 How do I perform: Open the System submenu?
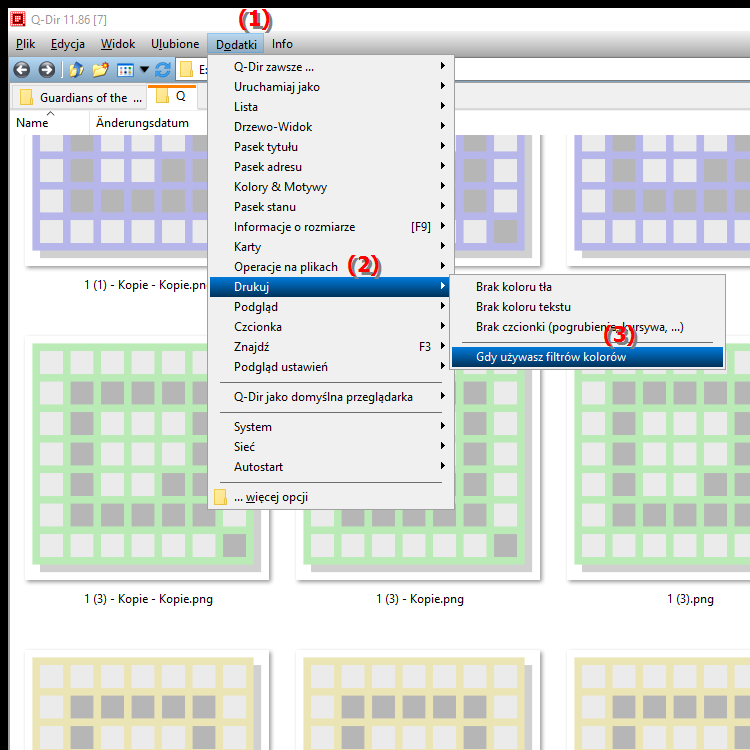pos(331,427)
